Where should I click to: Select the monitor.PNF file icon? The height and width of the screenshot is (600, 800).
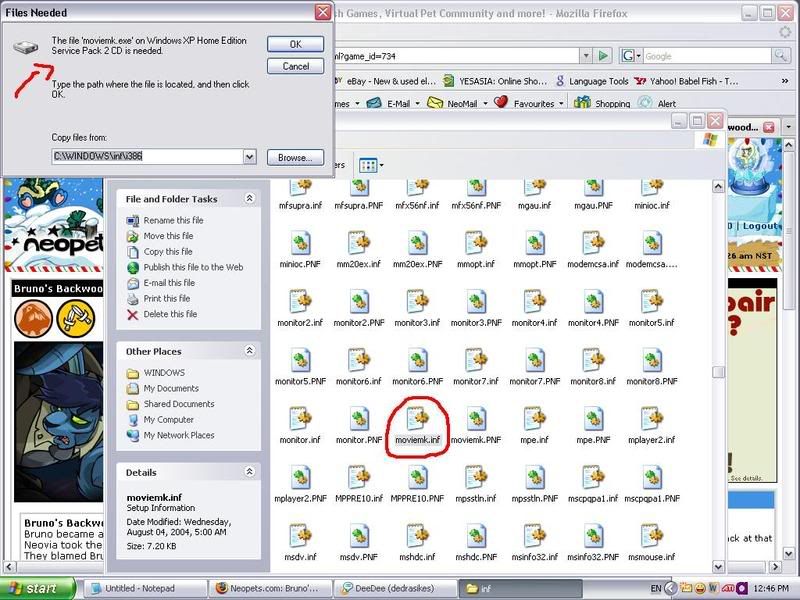point(359,418)
